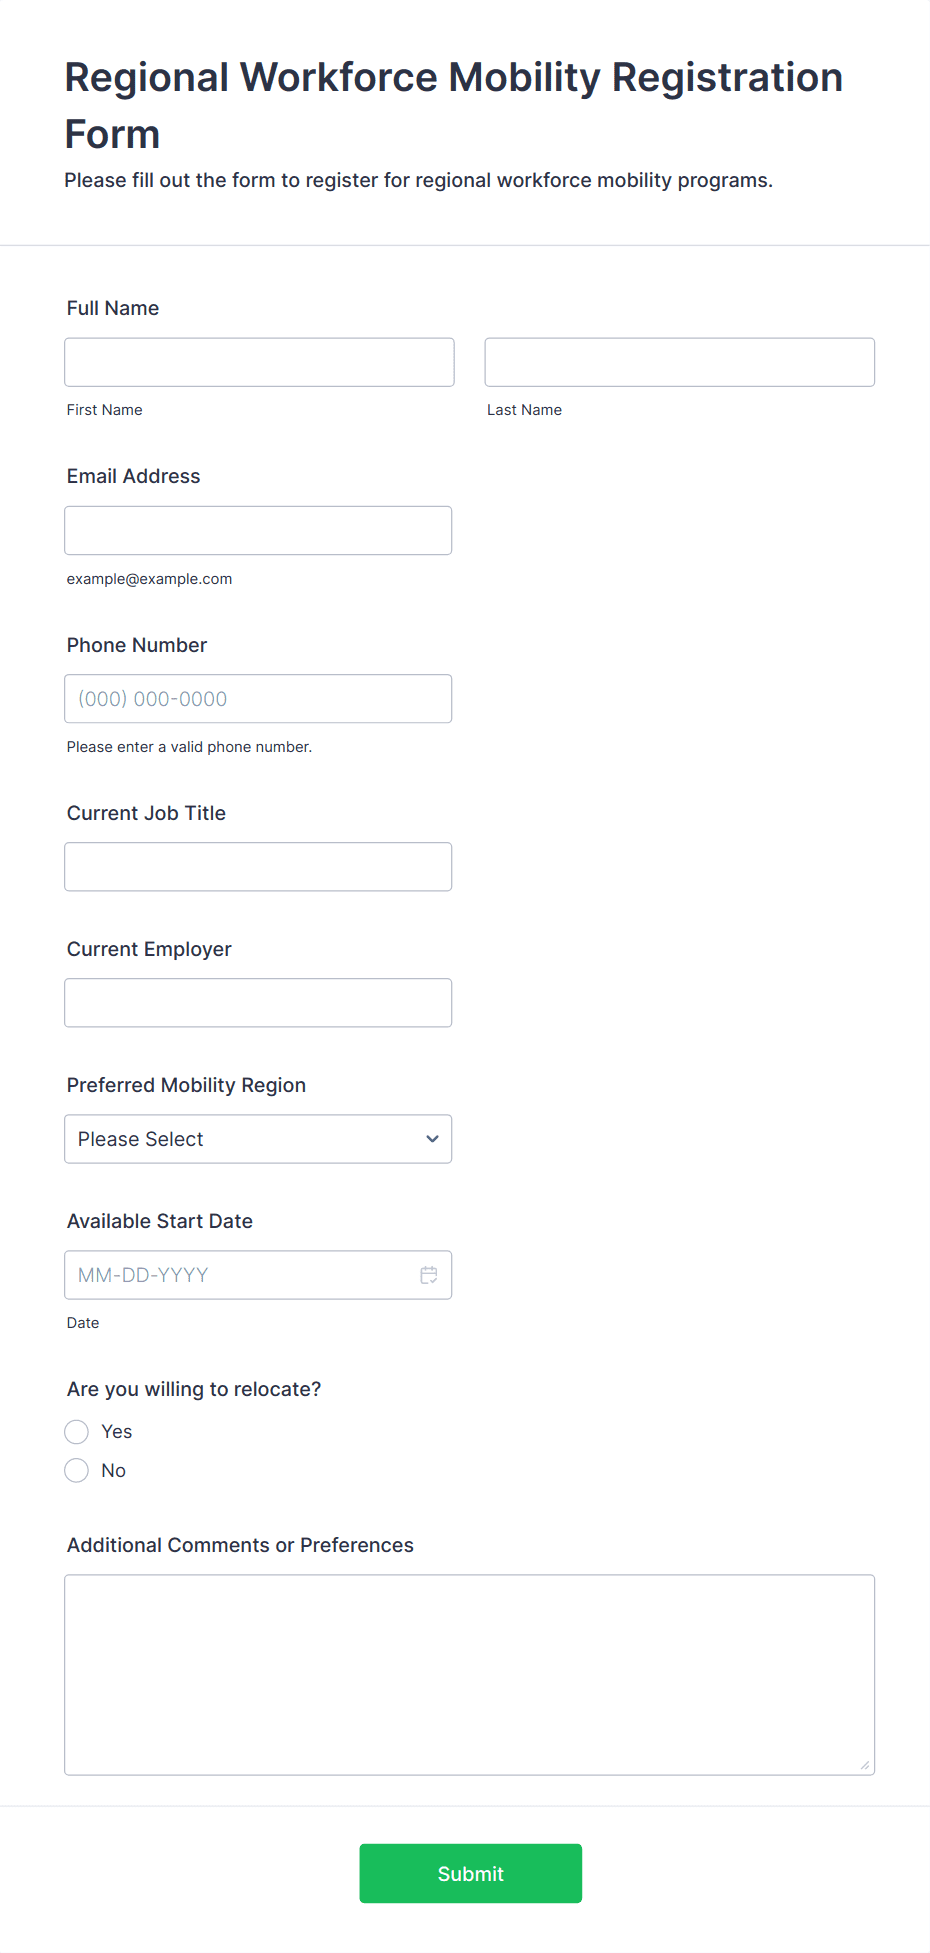Click the Additional Comments or Preferences label

(240, 1545)
